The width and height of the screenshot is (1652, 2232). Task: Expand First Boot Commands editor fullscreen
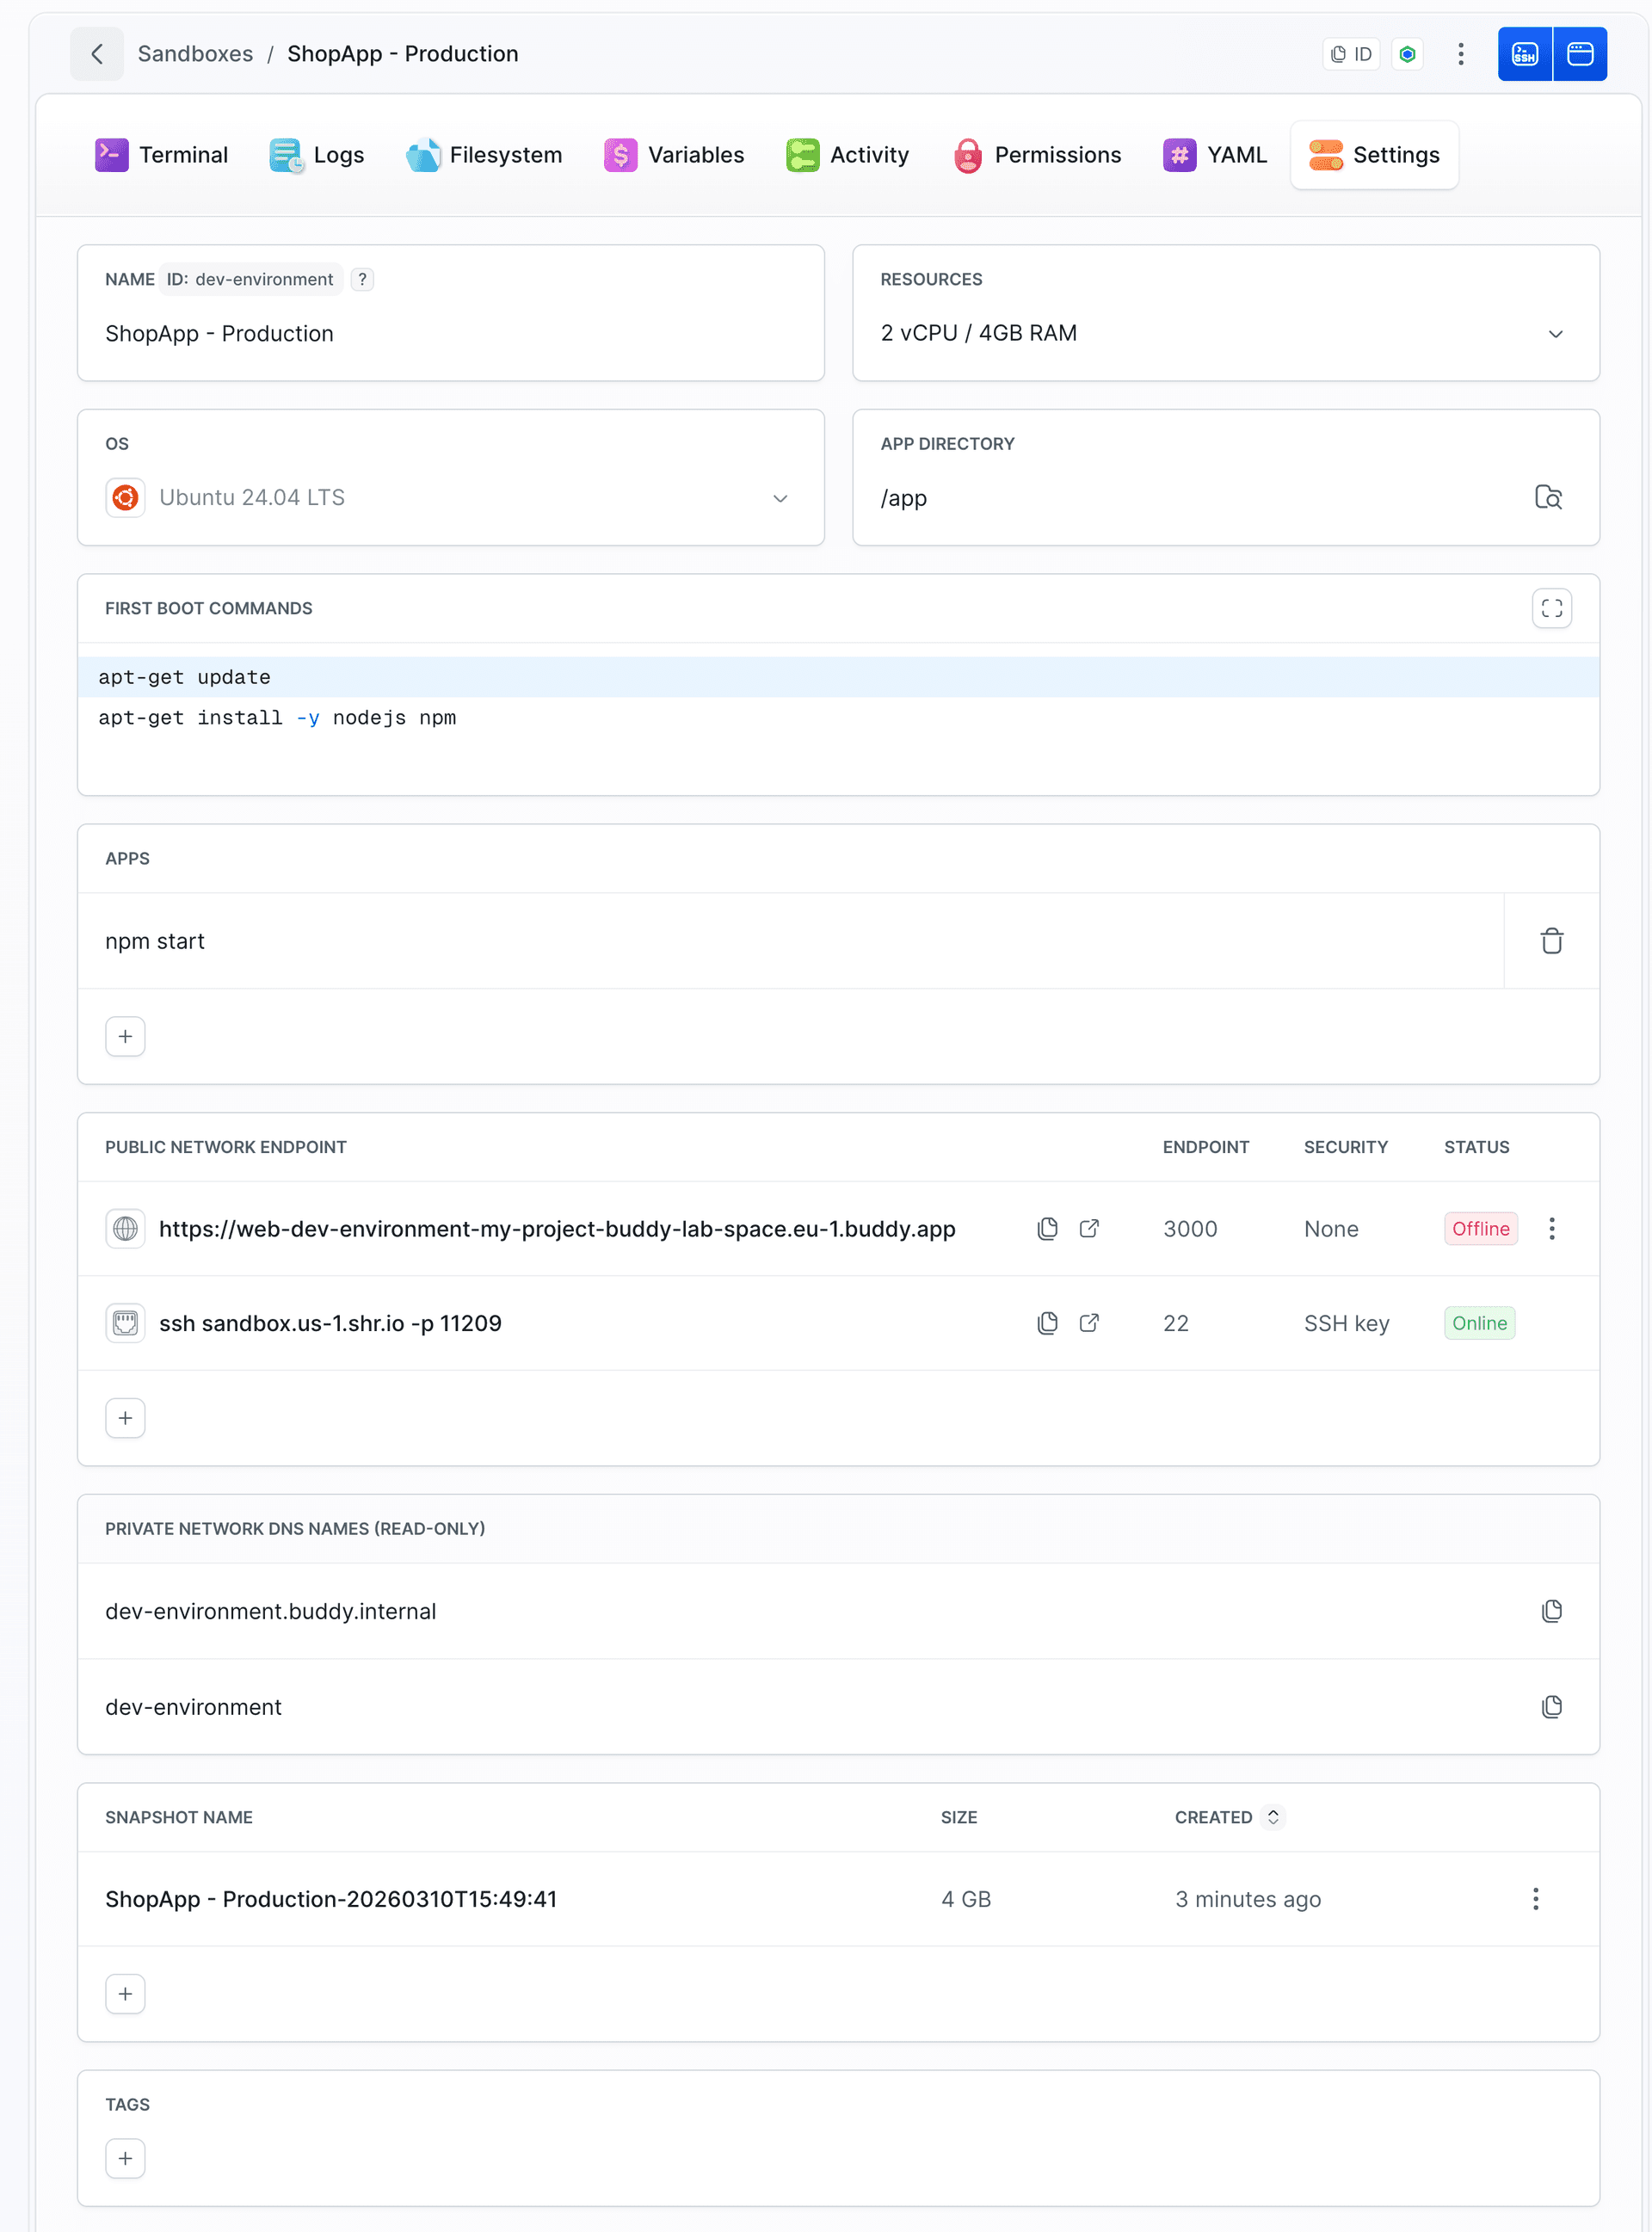(x=1551, y=608)
